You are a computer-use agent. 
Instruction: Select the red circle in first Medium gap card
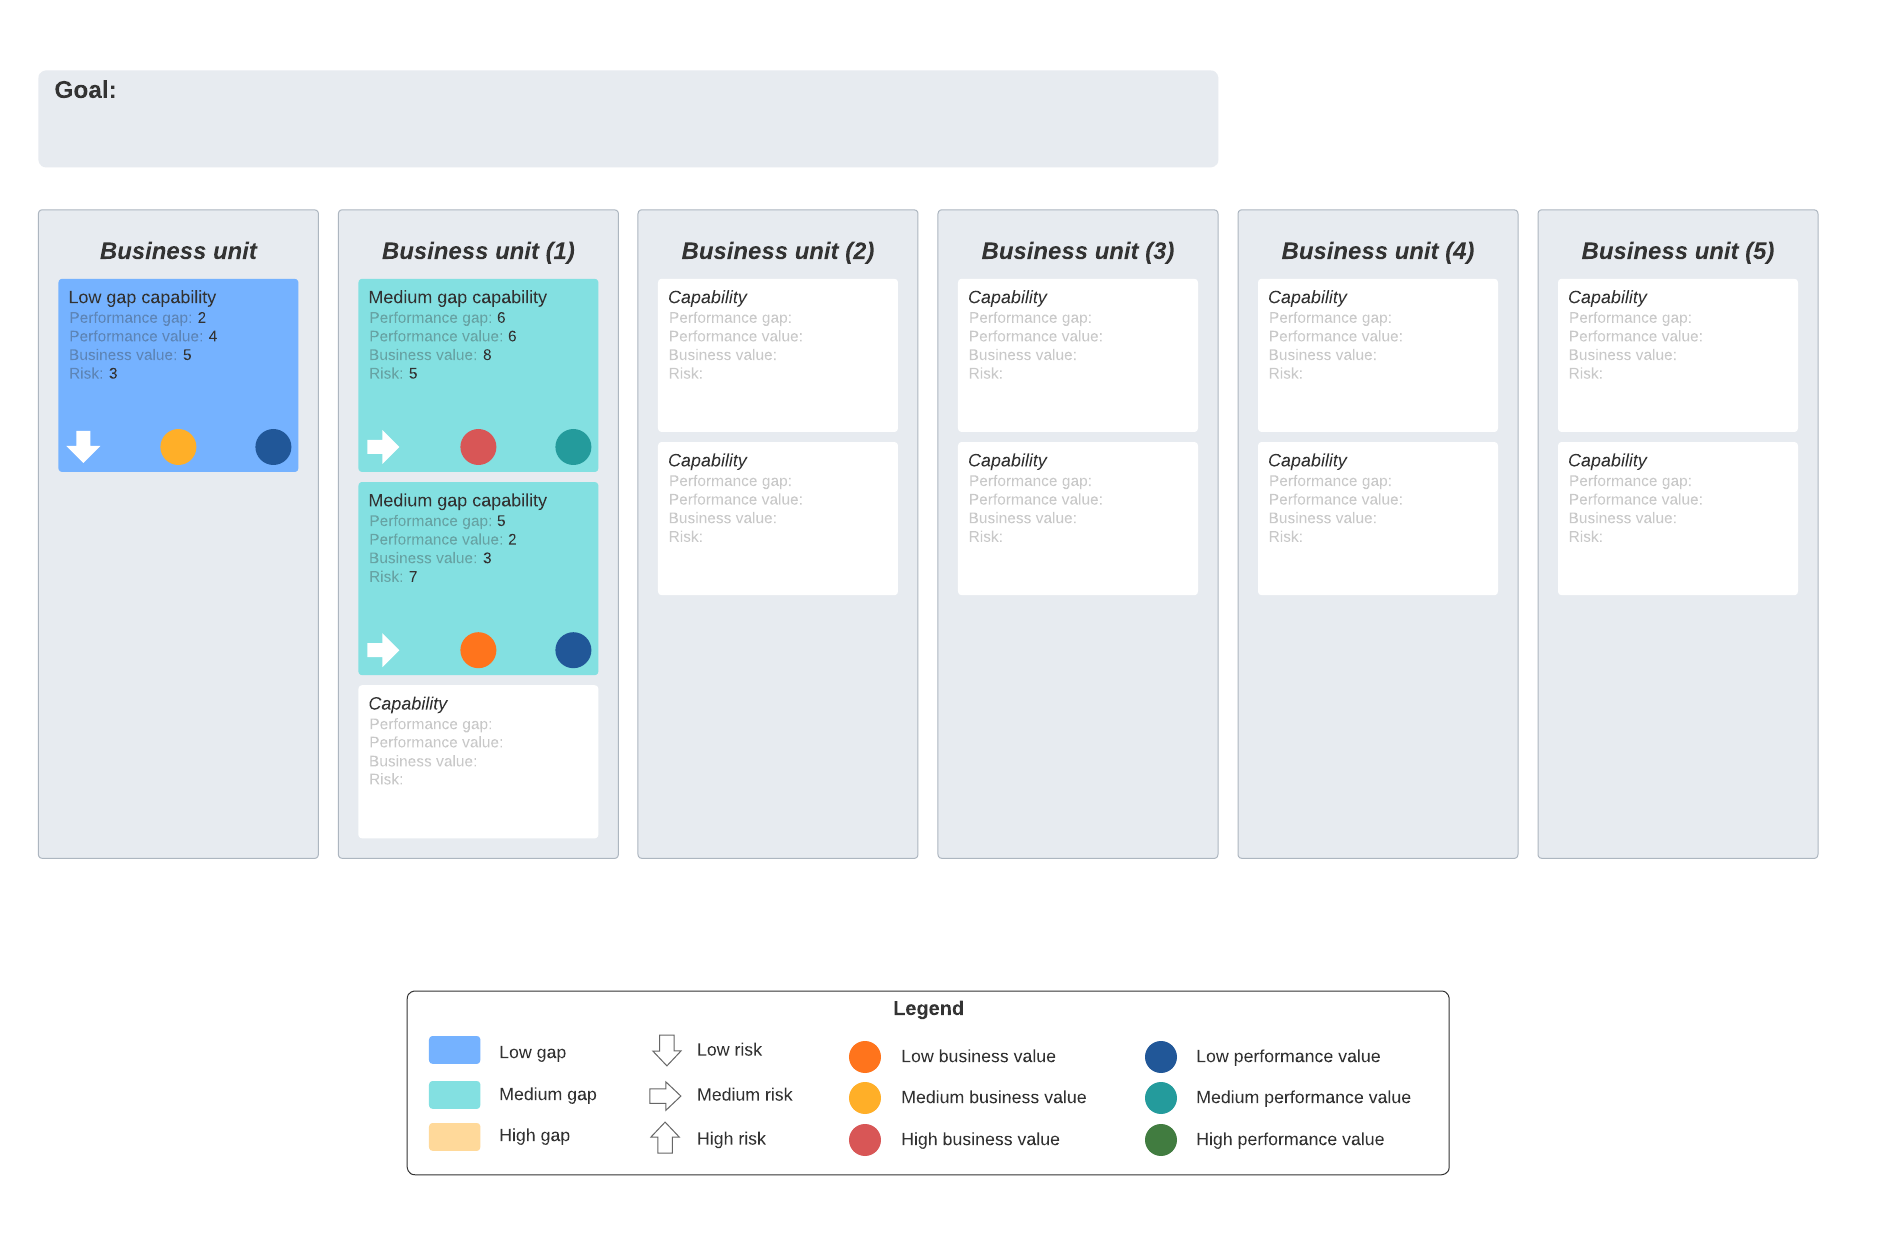tap(478, 447)
